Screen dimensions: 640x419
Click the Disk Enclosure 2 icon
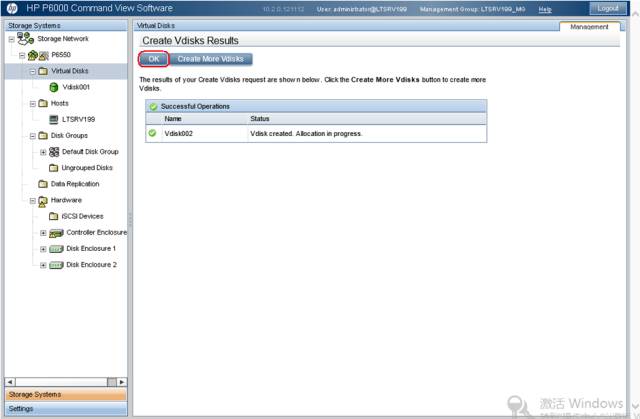[56, 265]
